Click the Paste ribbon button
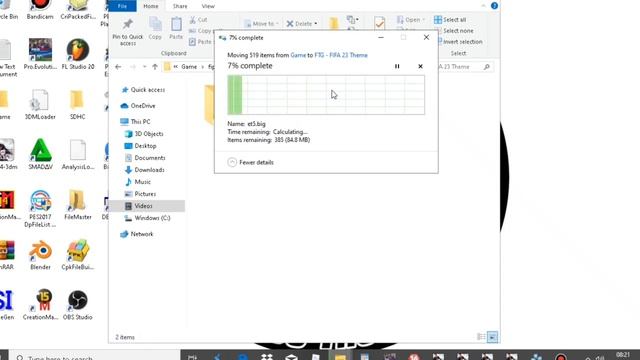This screenshot has height=360, width=640. point(176,29)
